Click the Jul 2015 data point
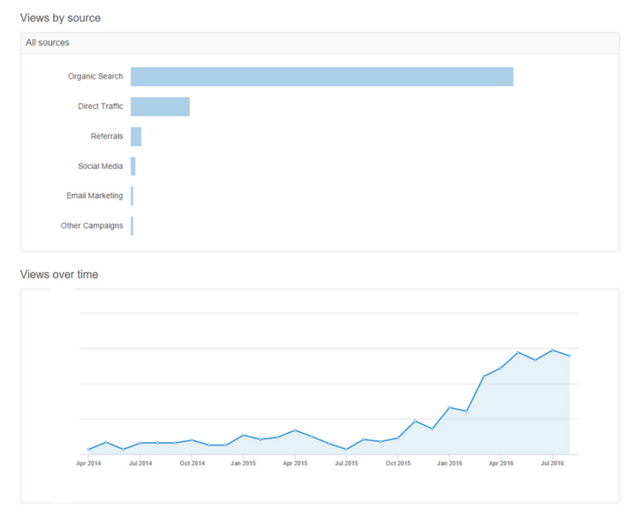Screen dimensions: 640x518 [347, 449]
